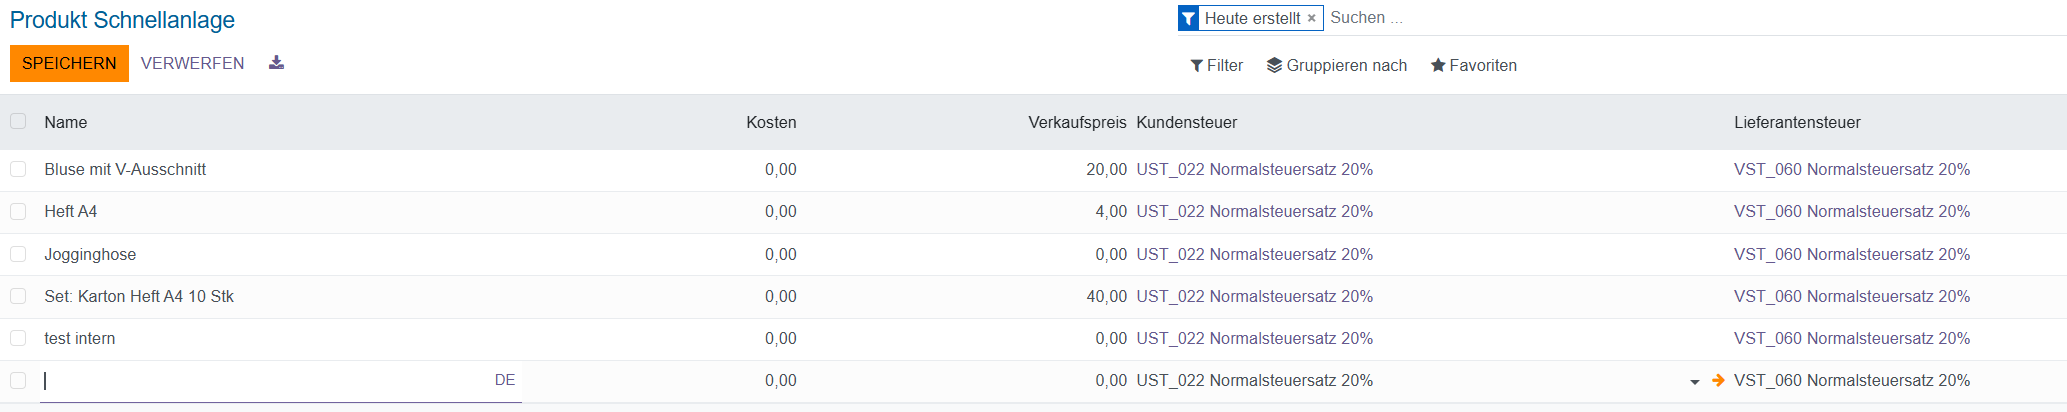
Task: Select the Jogginghose row checkbox
Action: point(18,254)
